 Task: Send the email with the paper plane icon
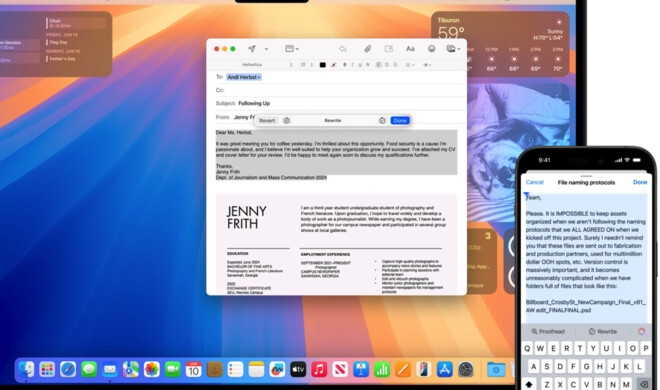click(x=252, y=49)
